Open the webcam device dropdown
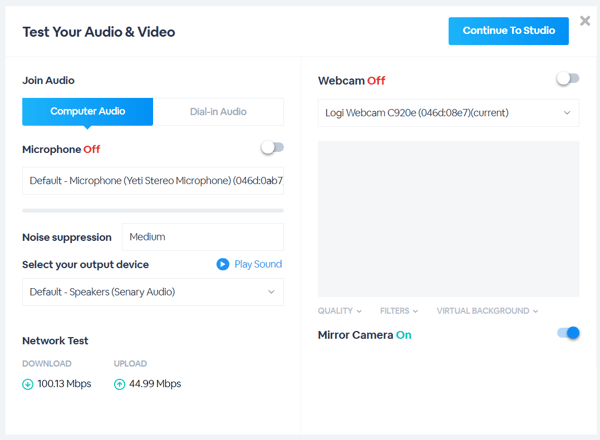 448,113
